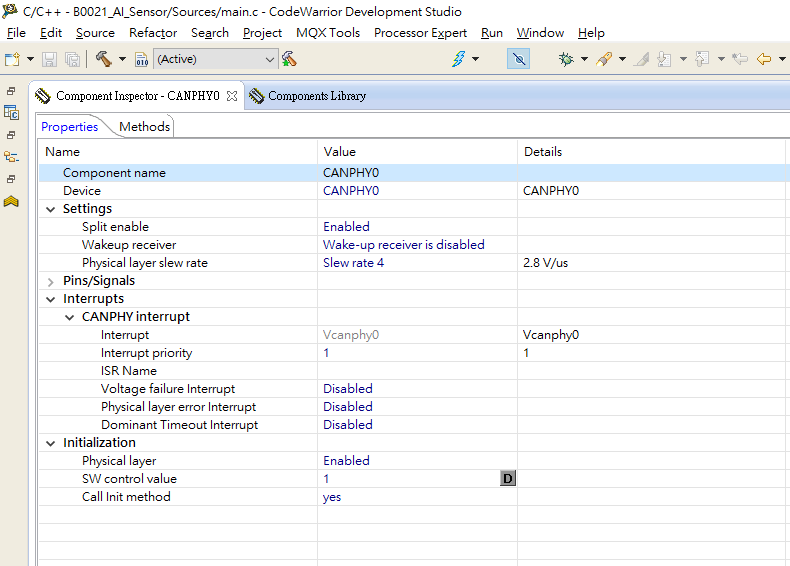790x566 pixels.
Task: Open the Search menu
Action: click(x=210, y=33)
